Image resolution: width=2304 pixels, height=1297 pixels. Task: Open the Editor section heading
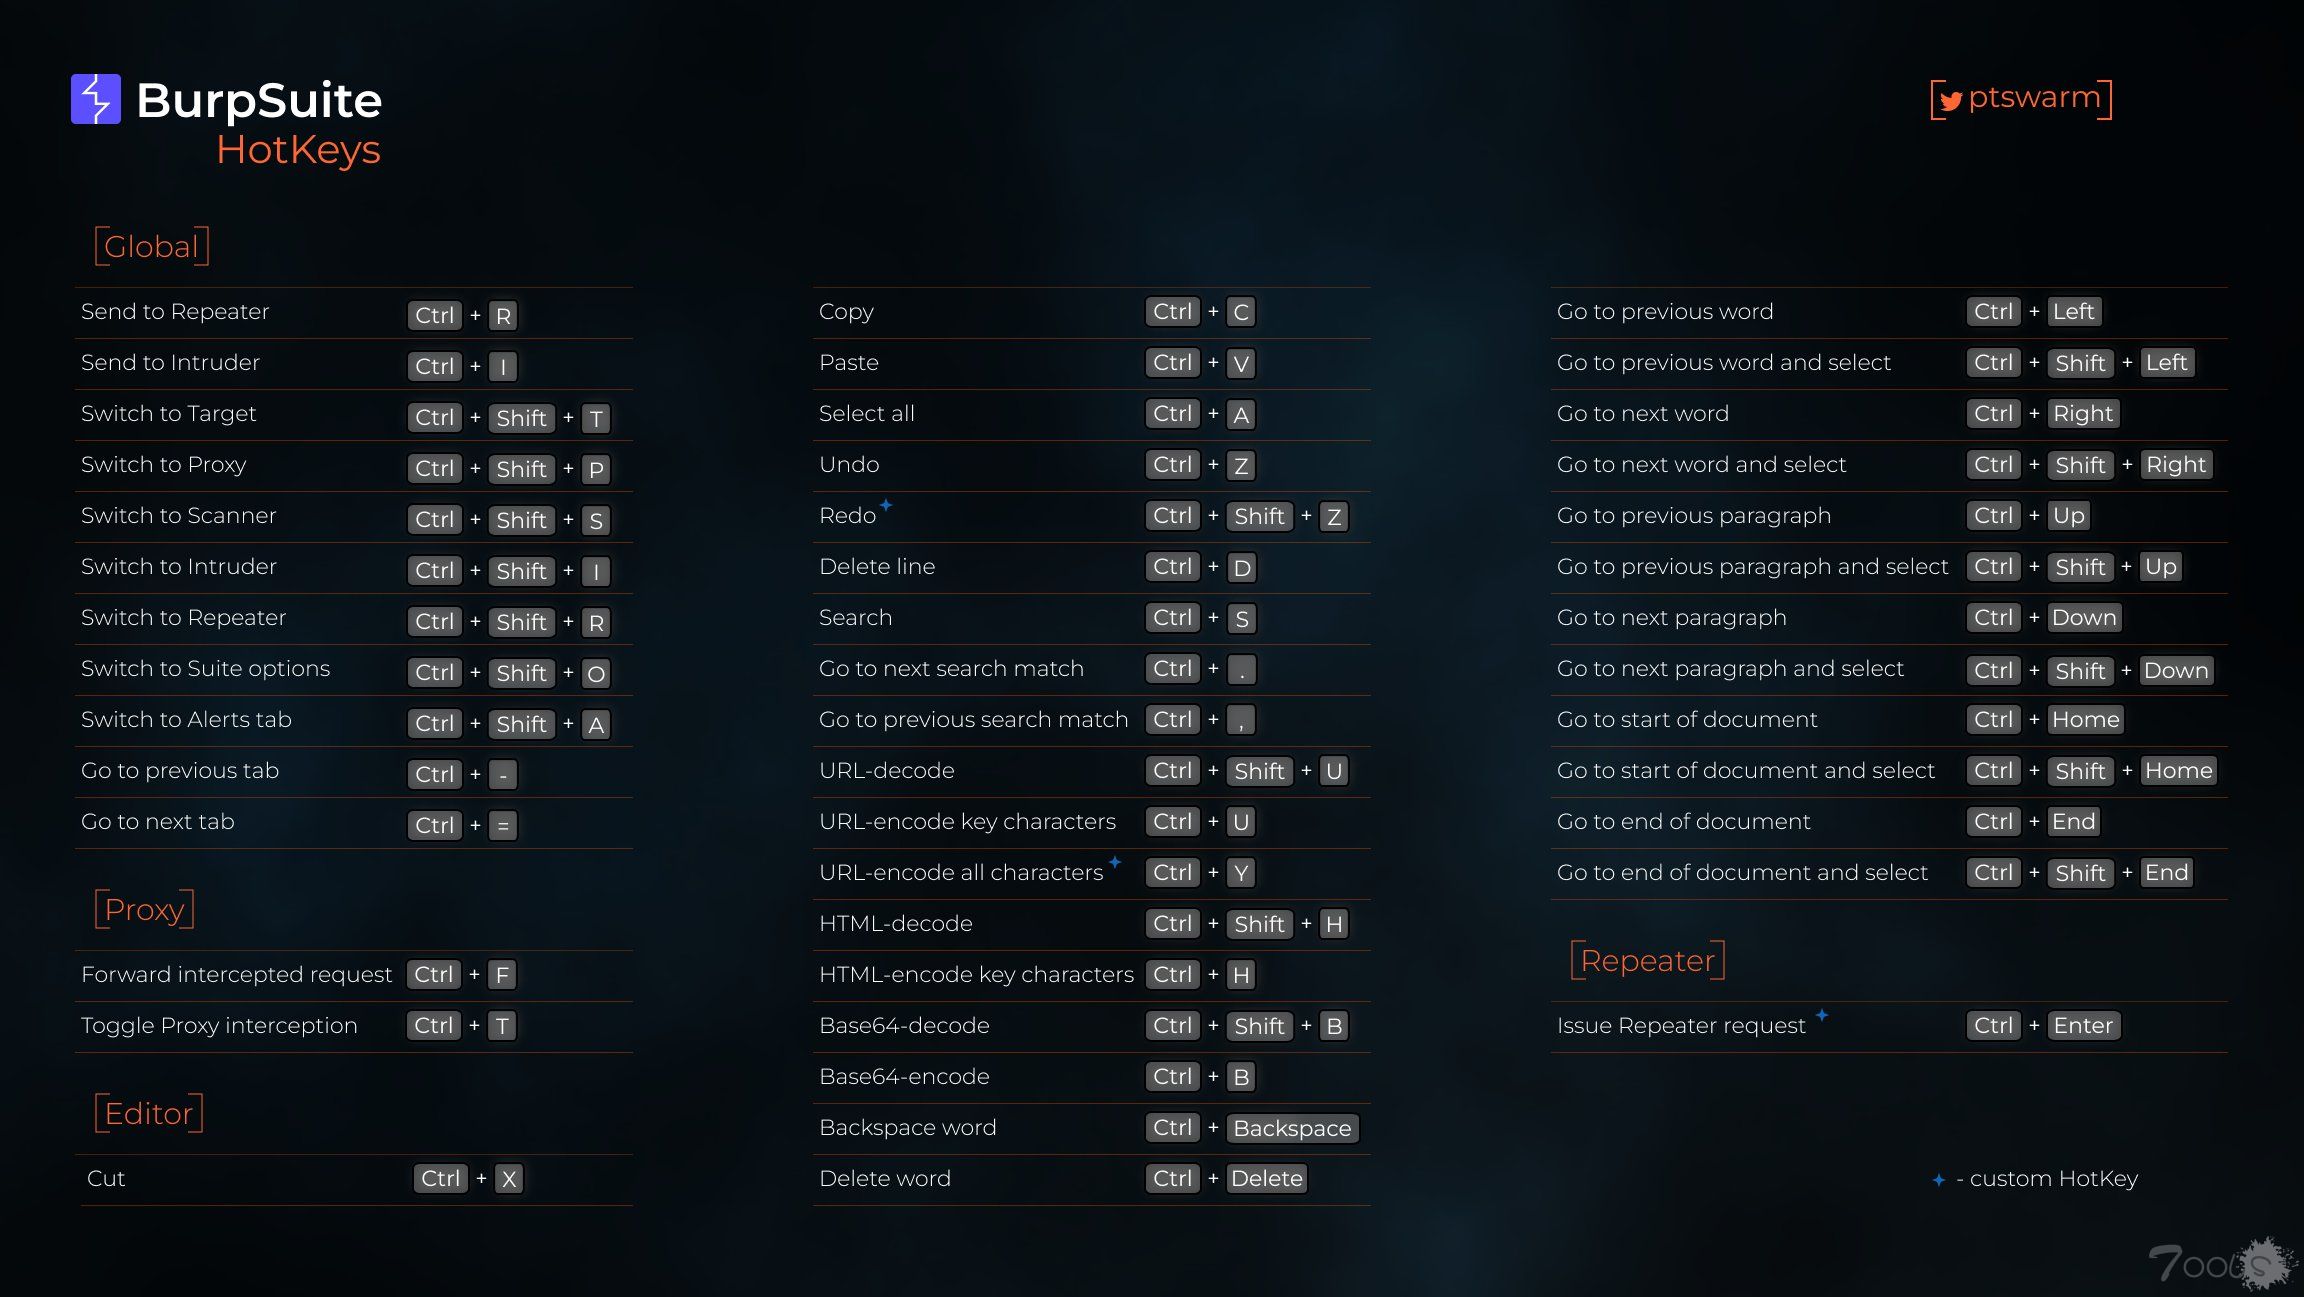pos(149,1113)
